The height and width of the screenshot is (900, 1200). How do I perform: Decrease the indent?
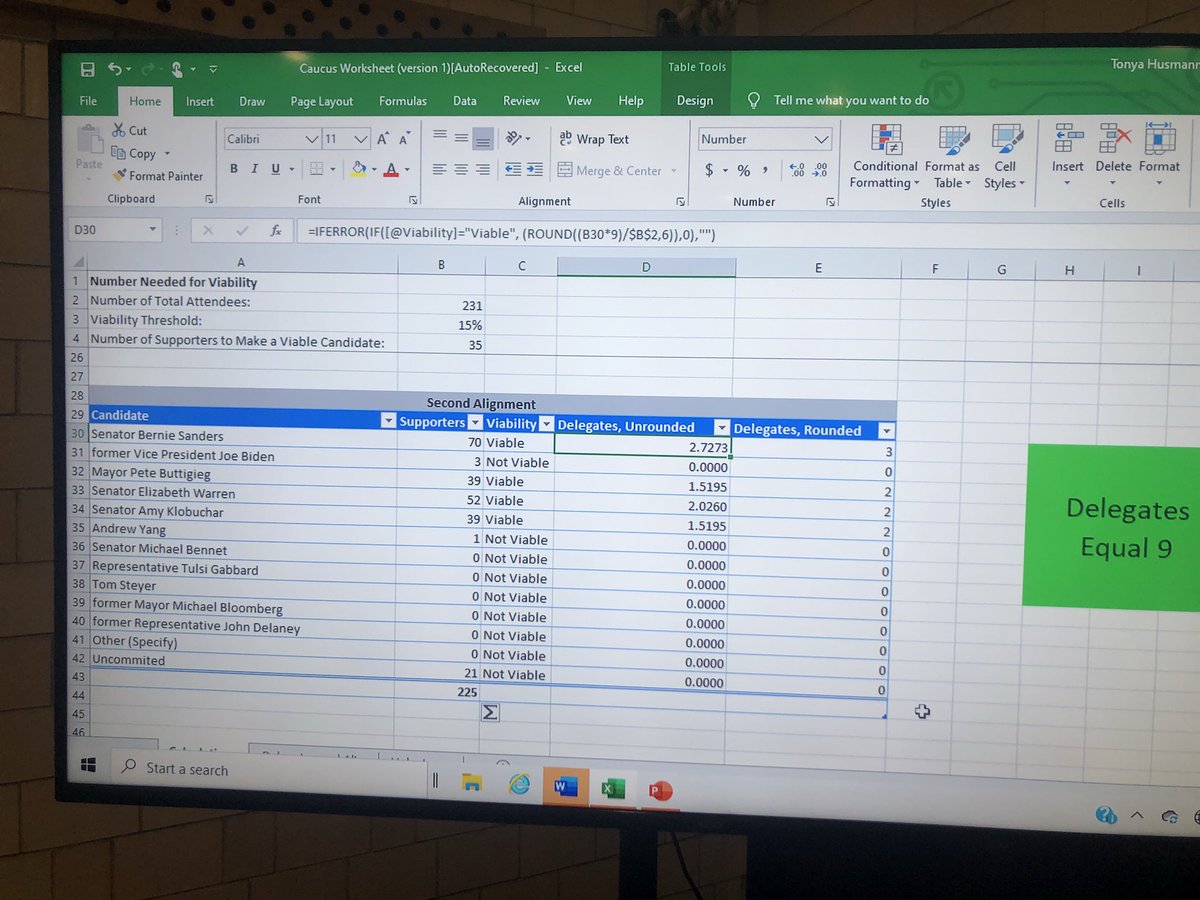pyautogui.click(x=513, y=170)
